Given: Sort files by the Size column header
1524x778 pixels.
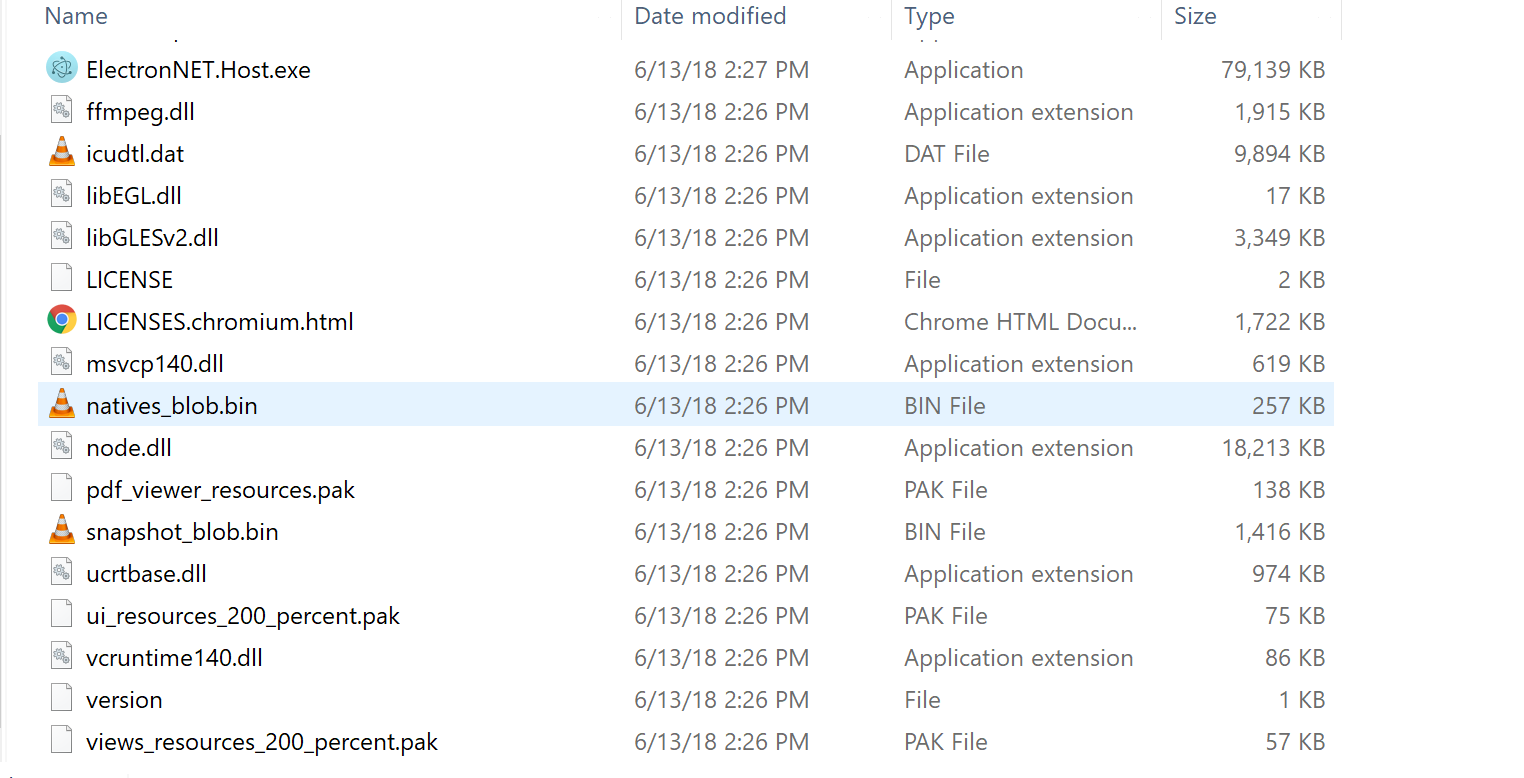Looking at the screenshot, I should tap(1195, 16).
